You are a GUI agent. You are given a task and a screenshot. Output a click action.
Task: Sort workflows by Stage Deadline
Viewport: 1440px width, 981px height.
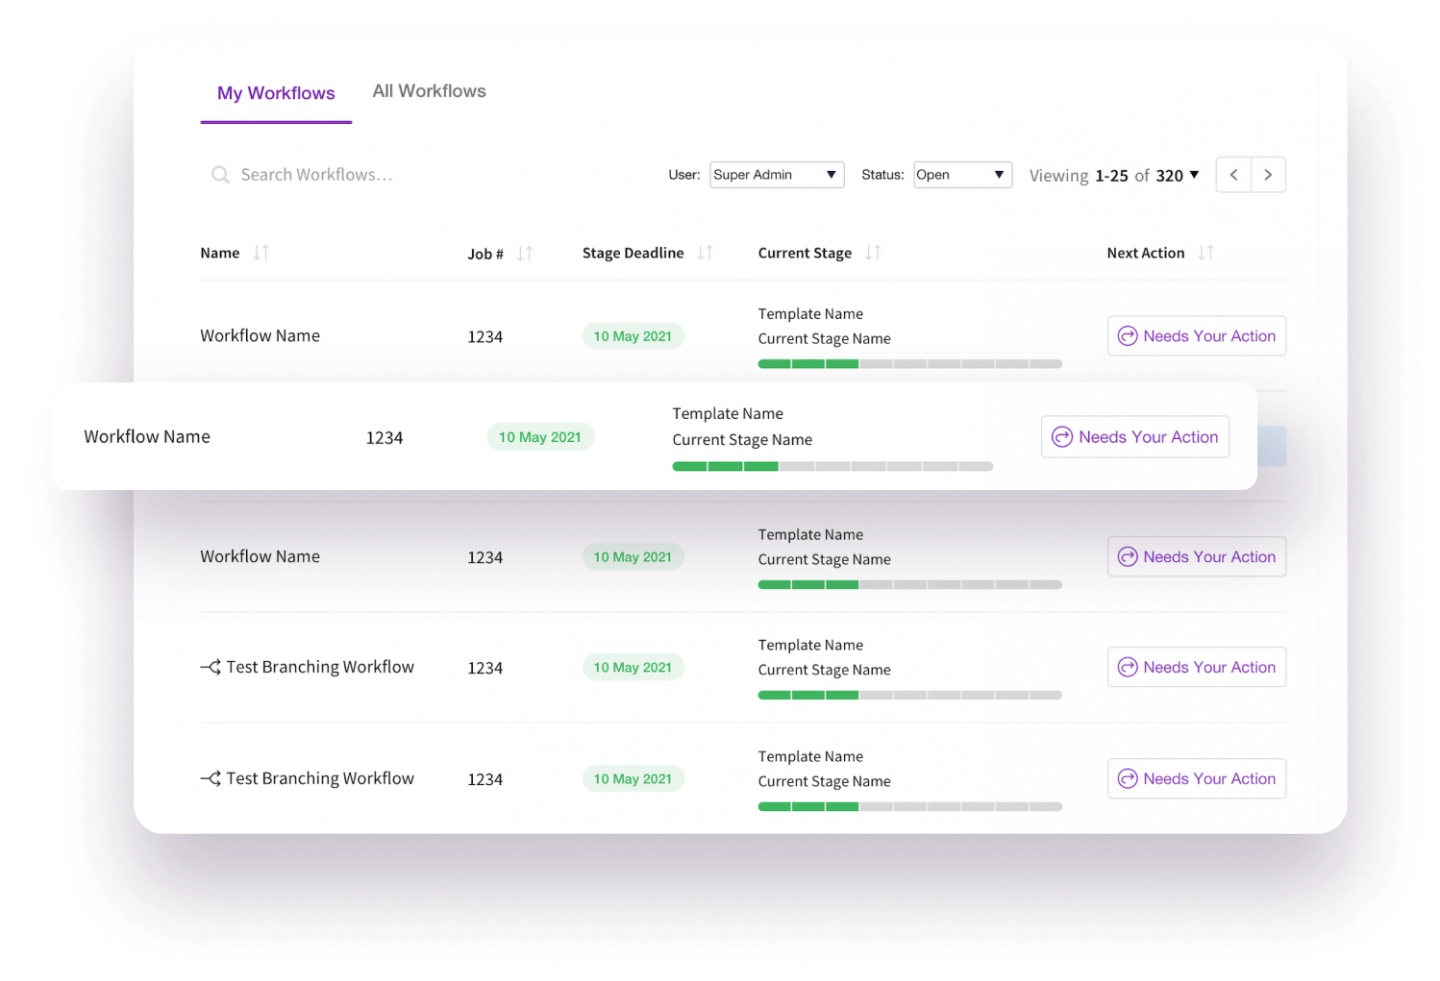pyautogui.click(x=705, y=252)
